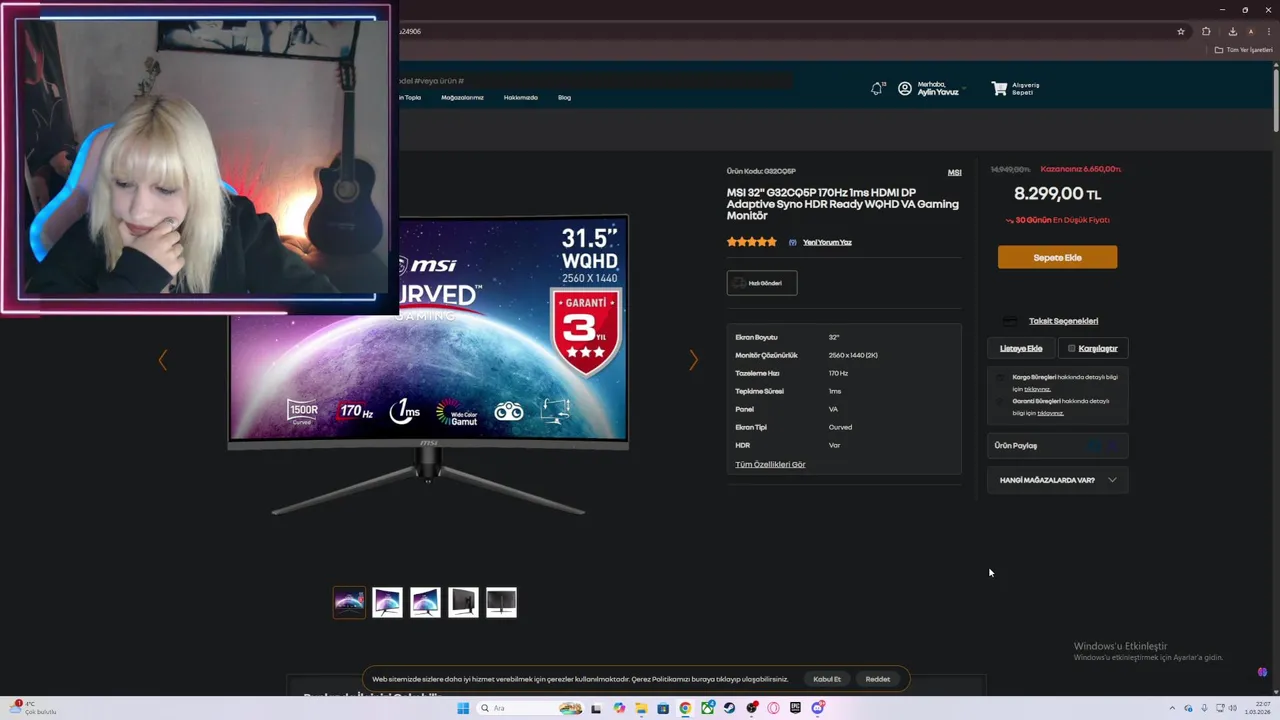
Task: Show hidden system tray icons chevron
Action: pos(1174,708)
